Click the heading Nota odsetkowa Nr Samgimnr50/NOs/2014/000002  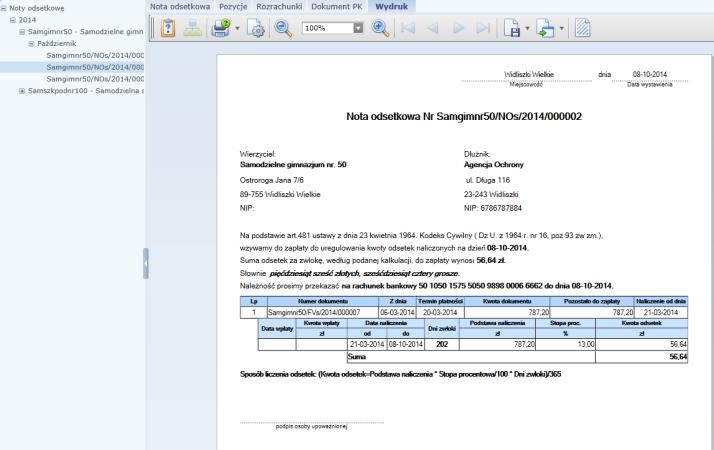point(464,117)
